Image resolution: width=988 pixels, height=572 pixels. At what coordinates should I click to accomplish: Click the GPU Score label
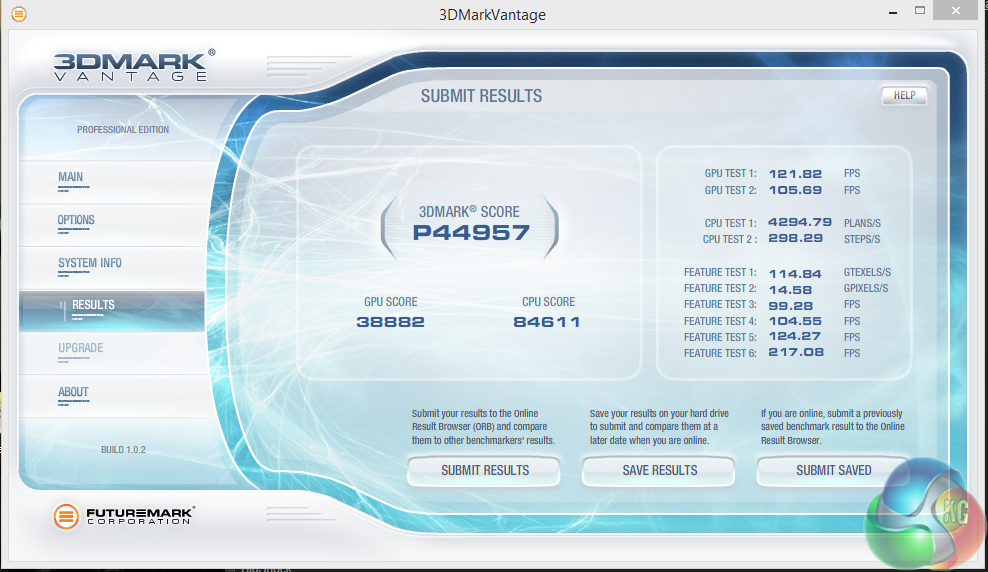[x=391, y=302]
